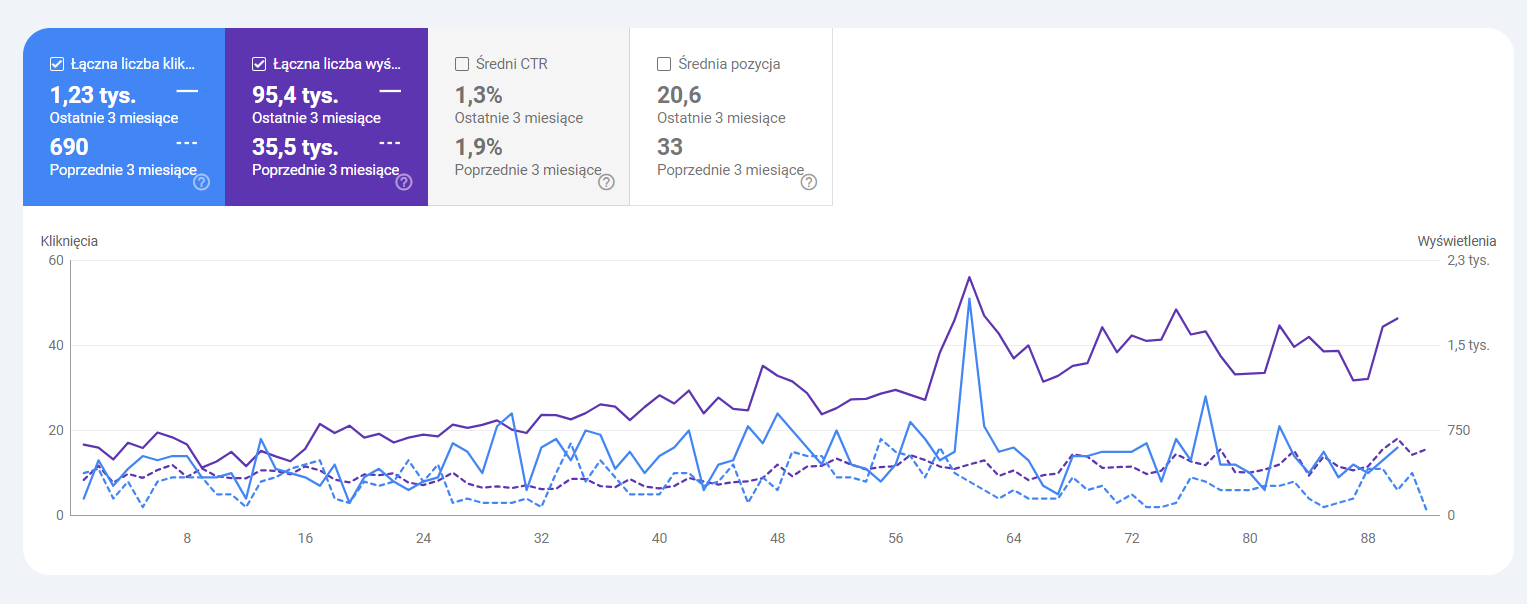Click the highest peak of the purple impressions line
Viewport: 1527px width, 604px height.
point(969,277)
